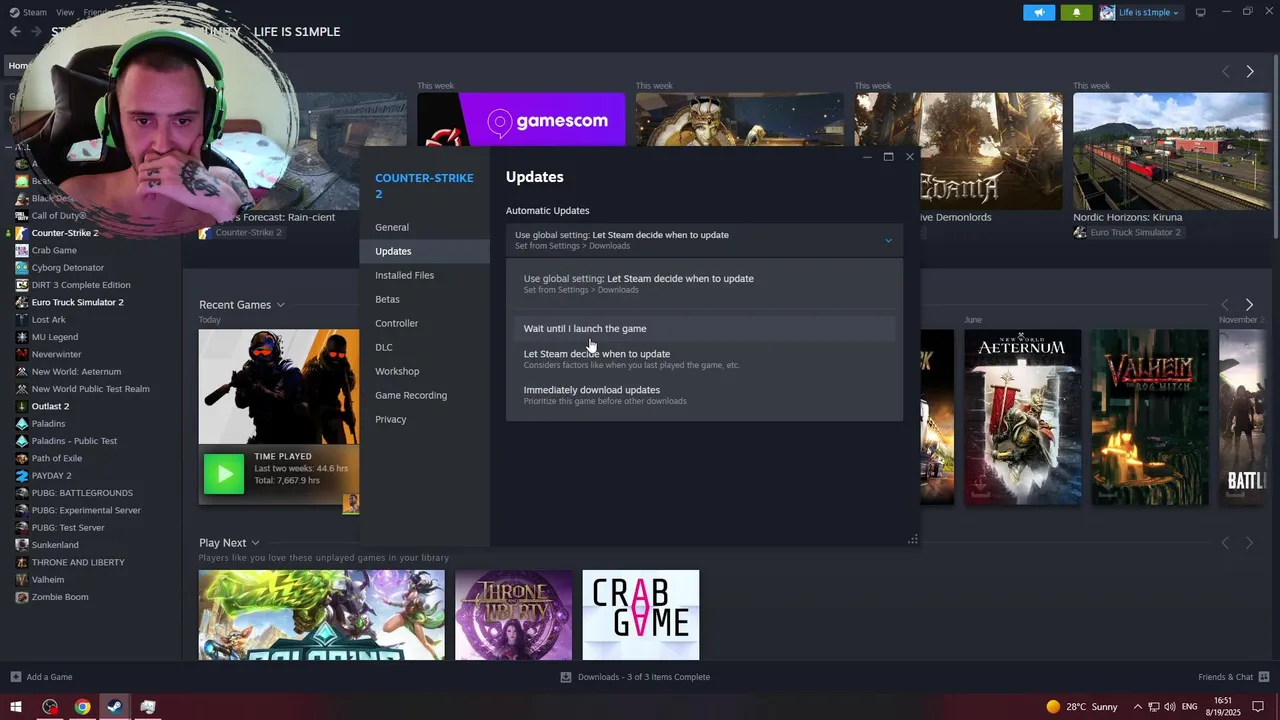
Task: Expand Recent Games dropdown chevron
Action: [281, 305]
